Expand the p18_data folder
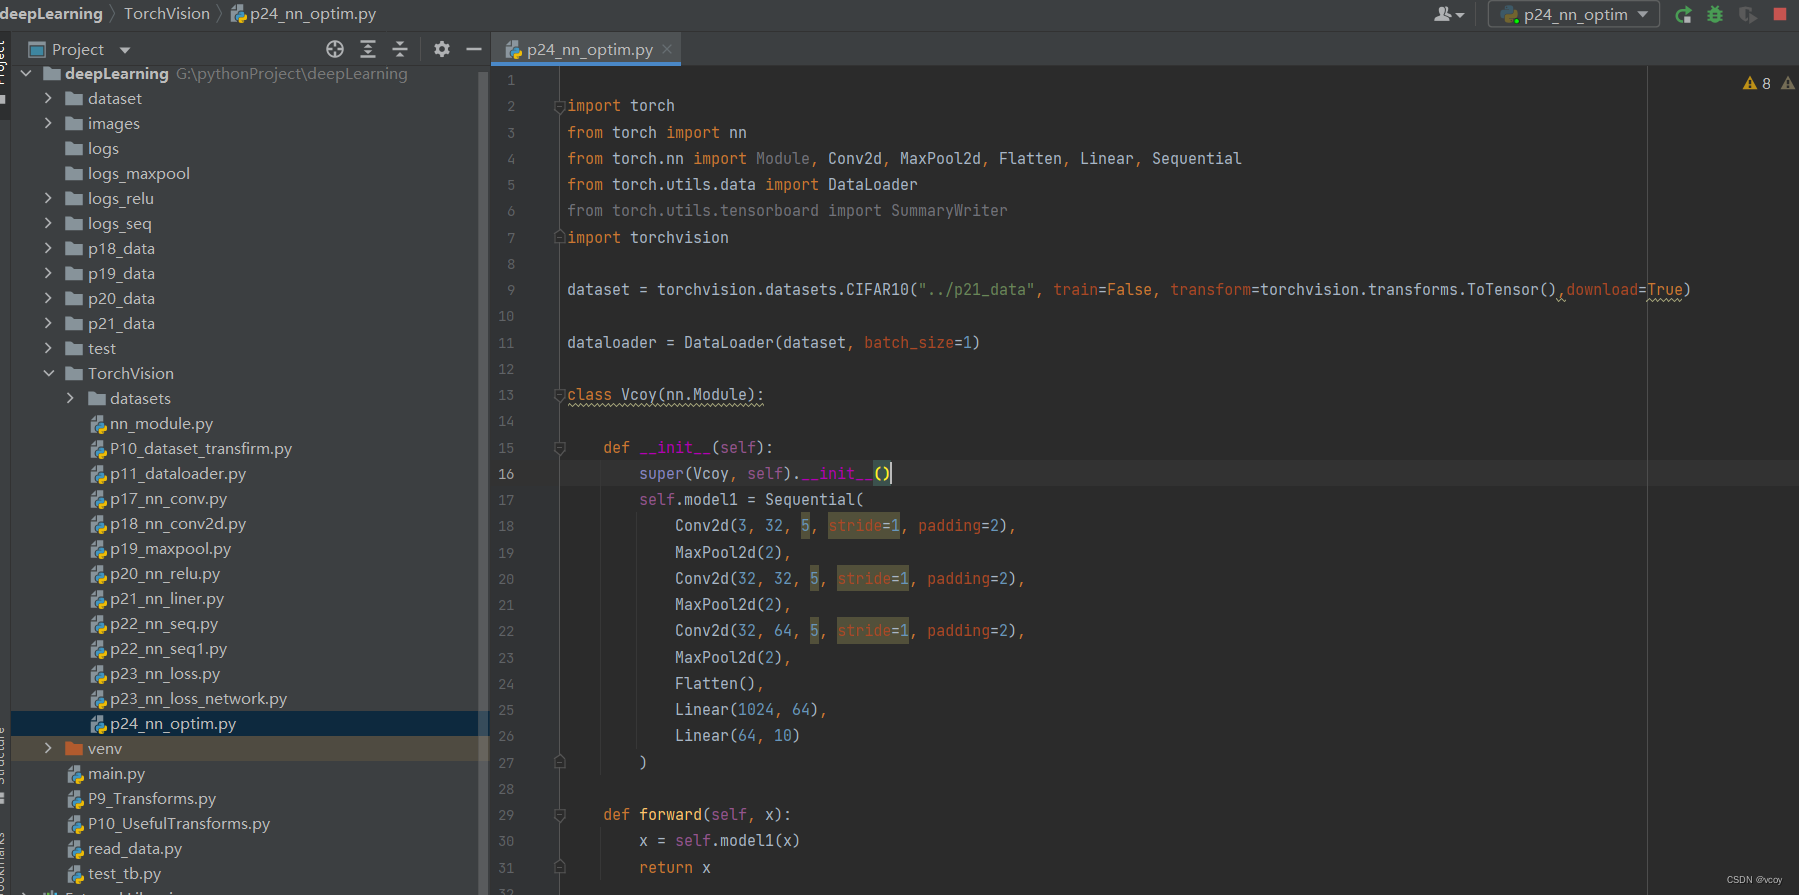The width and height of the screenshot is (1799, 895). pyautogui.click(x=48, y=248)
